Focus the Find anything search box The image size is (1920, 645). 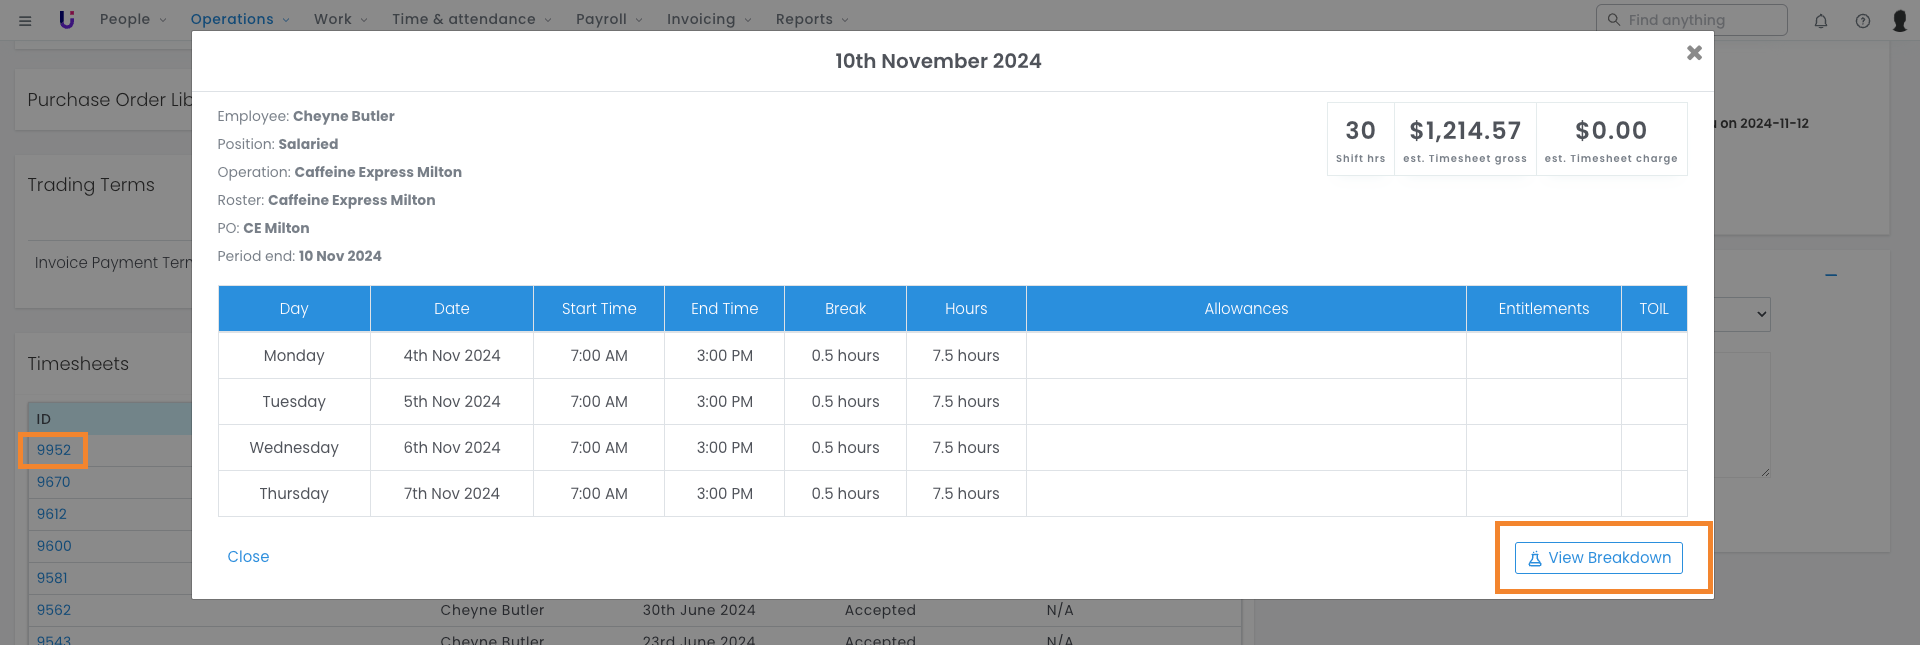pyautogui.click(x=1702, y=20)
